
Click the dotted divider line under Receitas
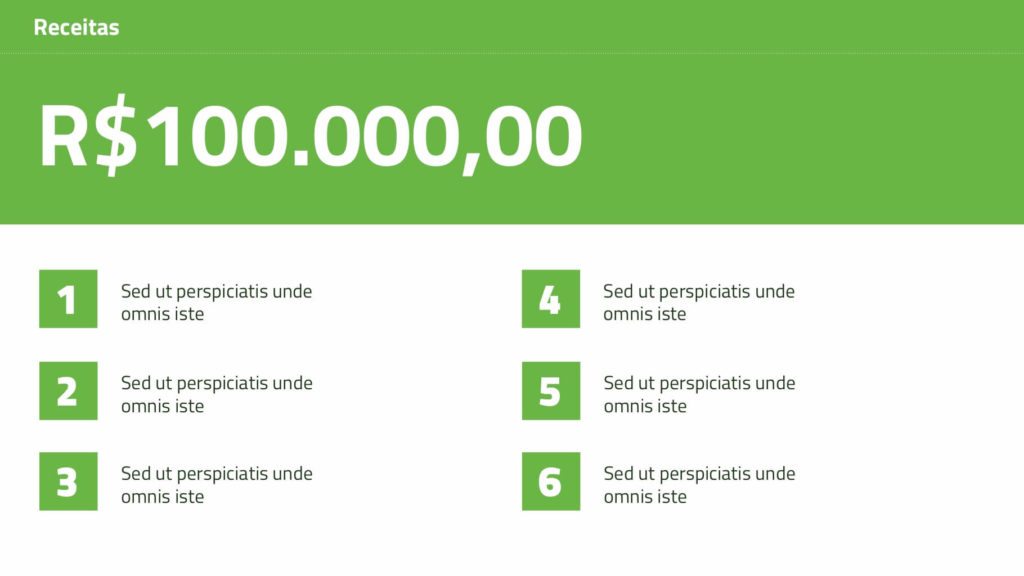coord(512,53)
